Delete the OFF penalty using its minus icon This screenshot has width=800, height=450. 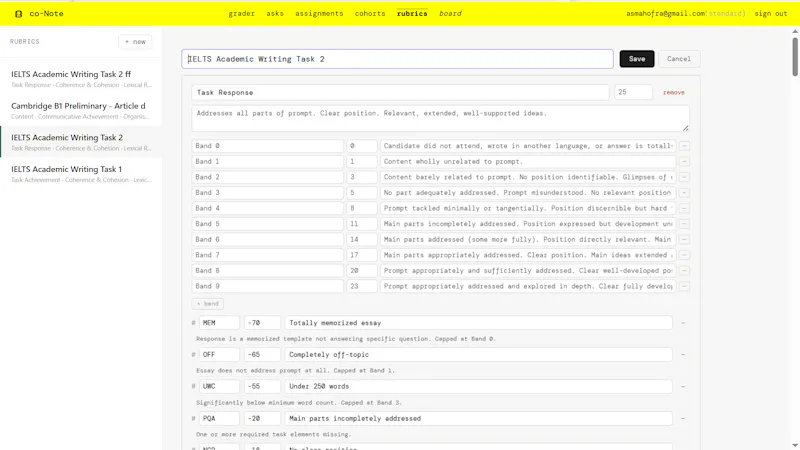tap(683, 355)
